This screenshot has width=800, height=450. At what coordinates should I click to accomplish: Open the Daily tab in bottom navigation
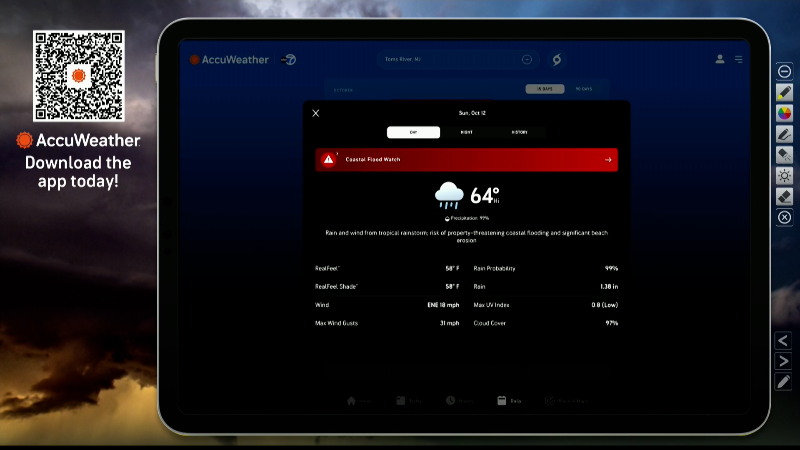(x=509, y=401)
